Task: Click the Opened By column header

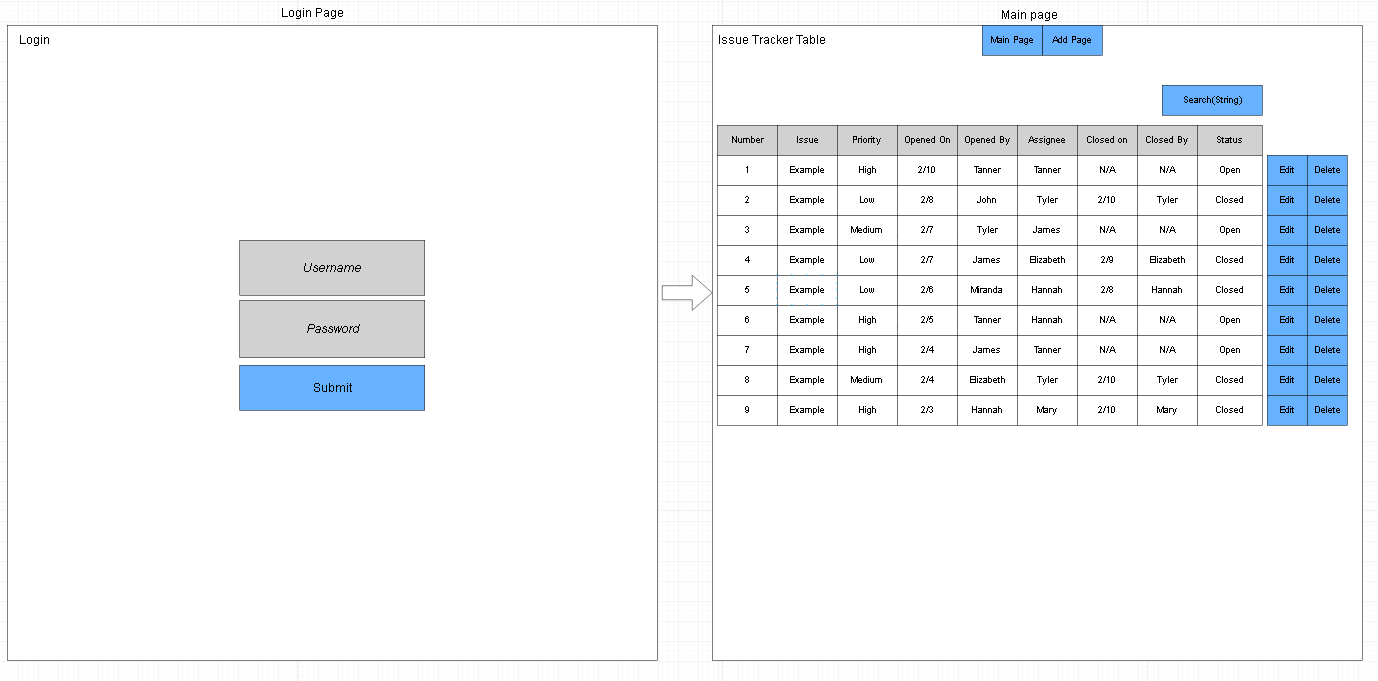Action: tap(987, 140)
